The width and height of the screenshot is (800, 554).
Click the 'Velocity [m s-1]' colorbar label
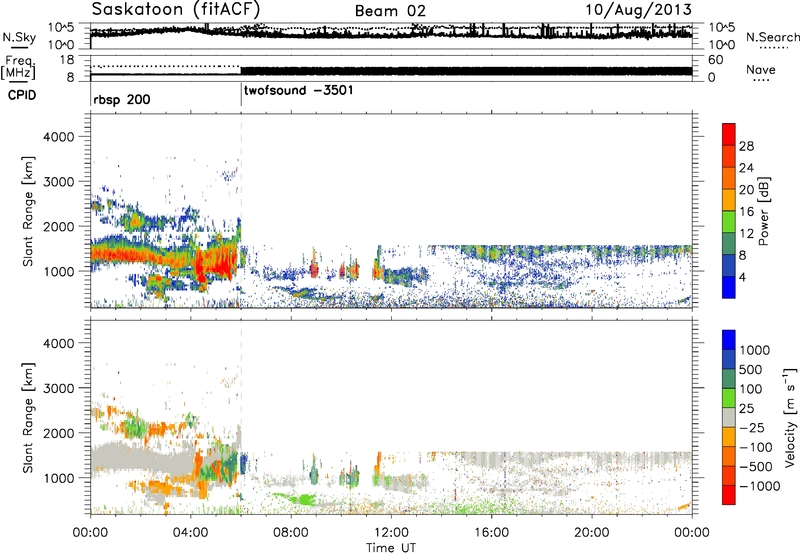pos(790,417)
